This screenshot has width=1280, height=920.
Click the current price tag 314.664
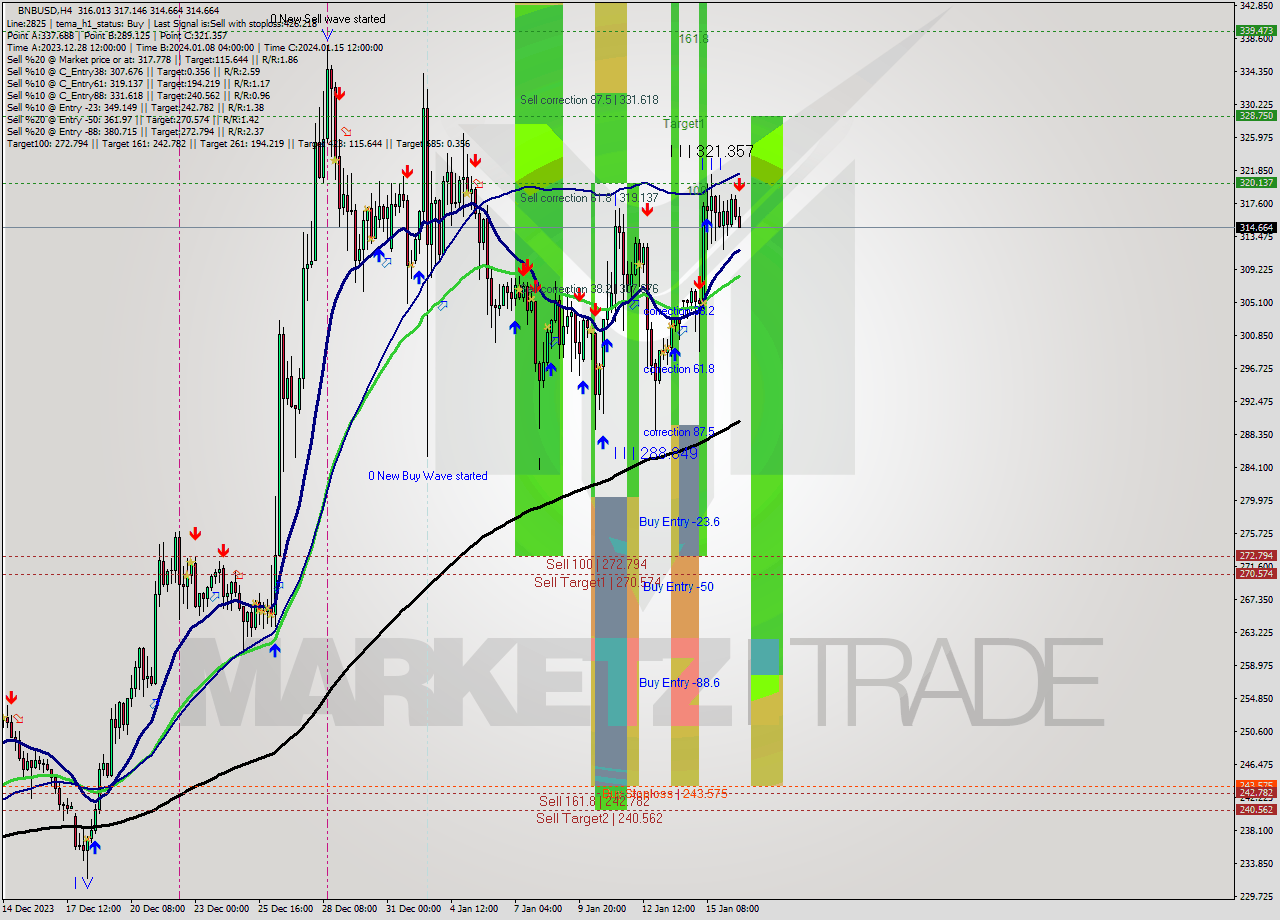[x=1256, y=228]
